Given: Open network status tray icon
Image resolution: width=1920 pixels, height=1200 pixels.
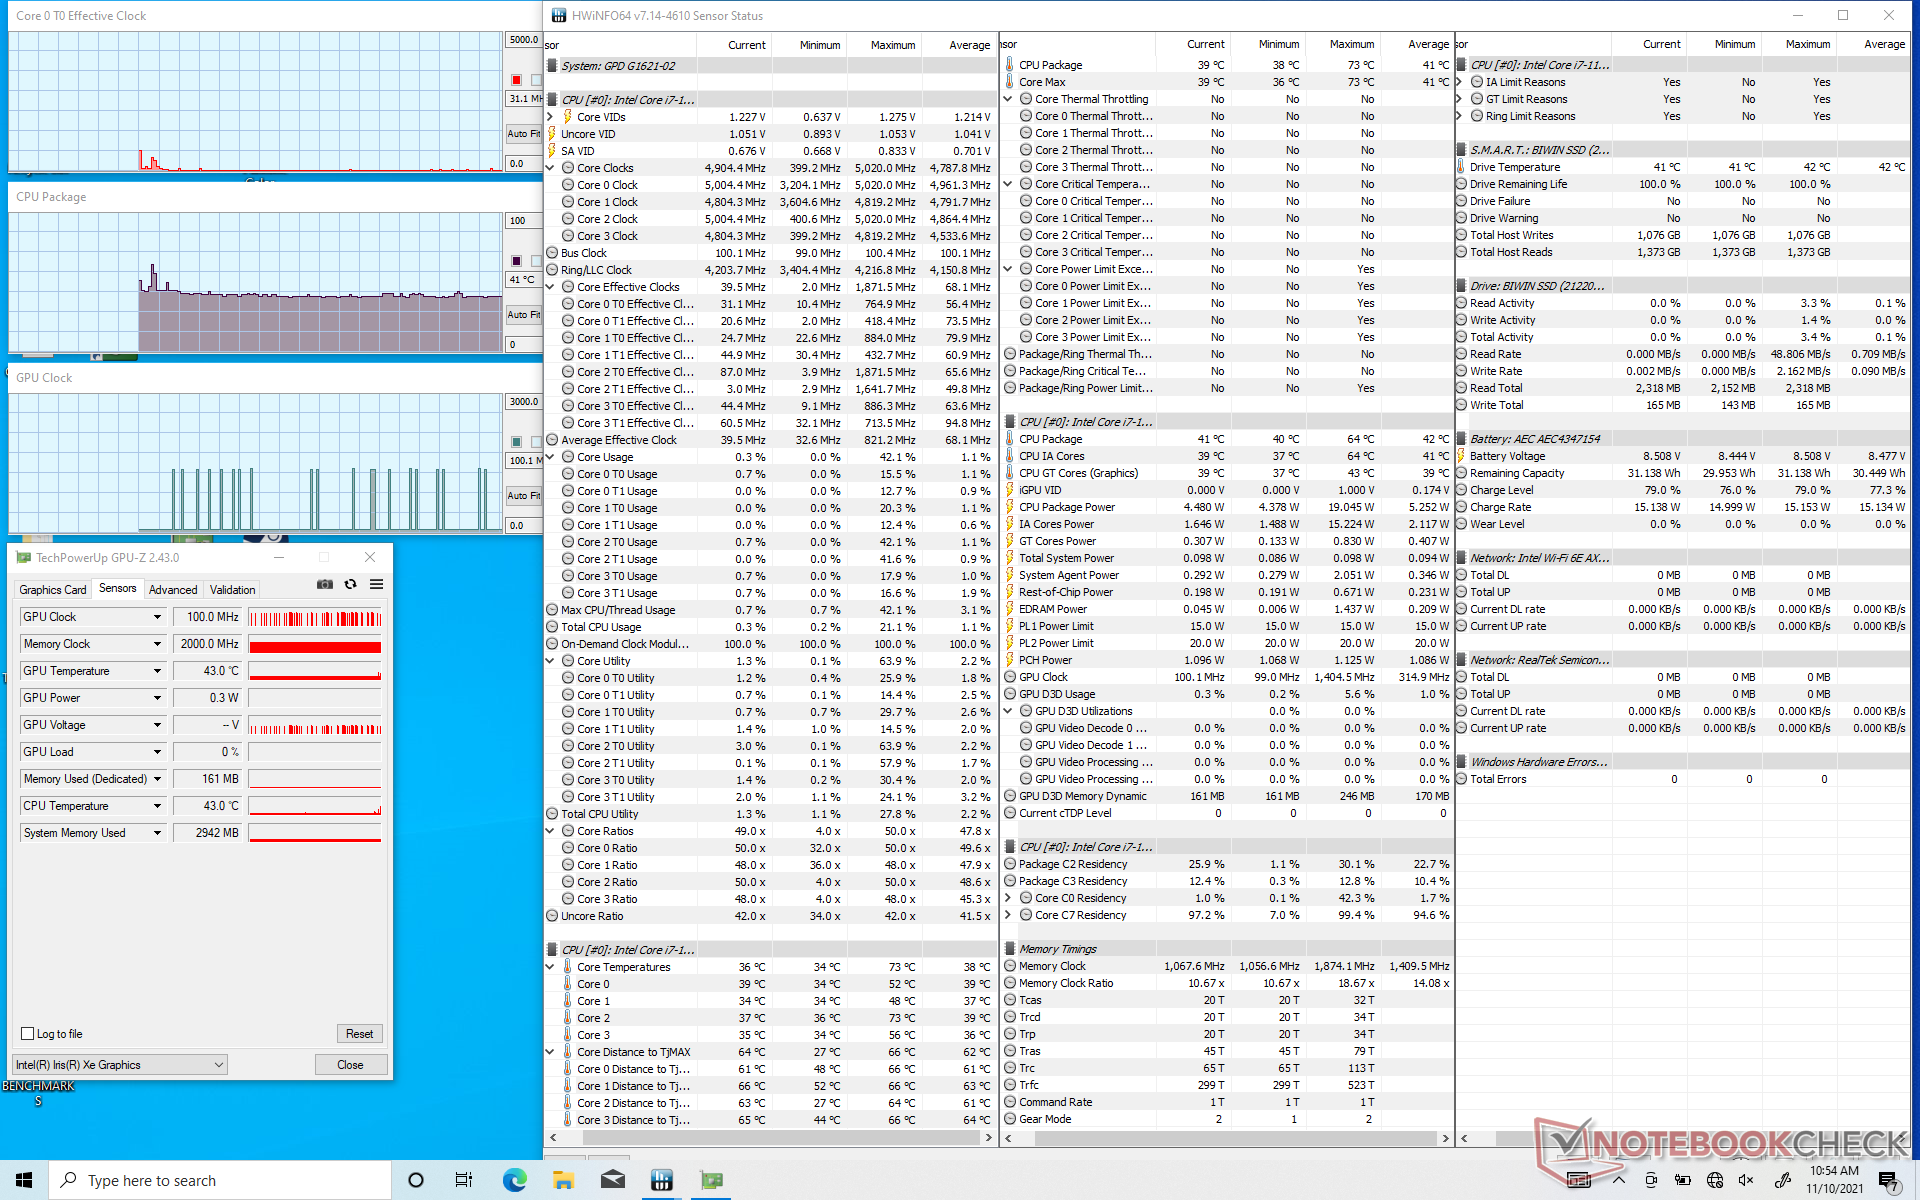Looking at the screenshot, I should [x=1715, y=1180].
